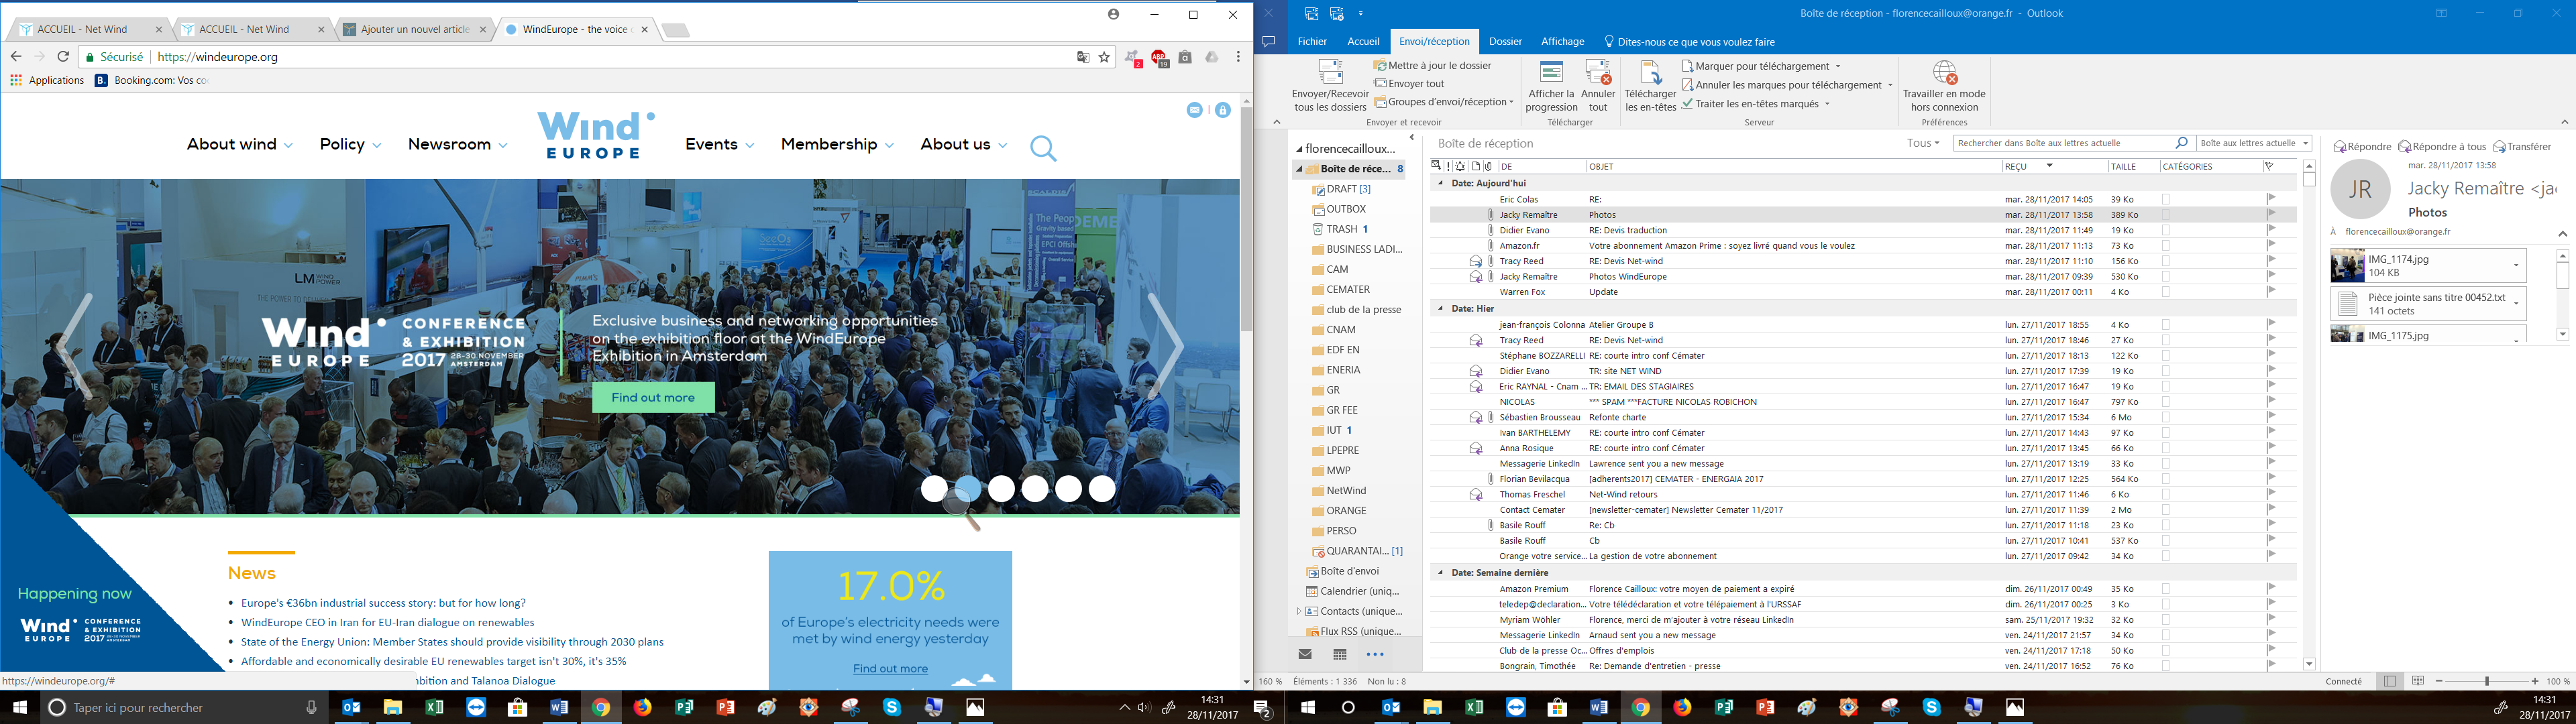Click Travailler en mode hors connexion
Image resolution: width=2576 pixels, height=724 pixels.
[x=1944, y=73]
